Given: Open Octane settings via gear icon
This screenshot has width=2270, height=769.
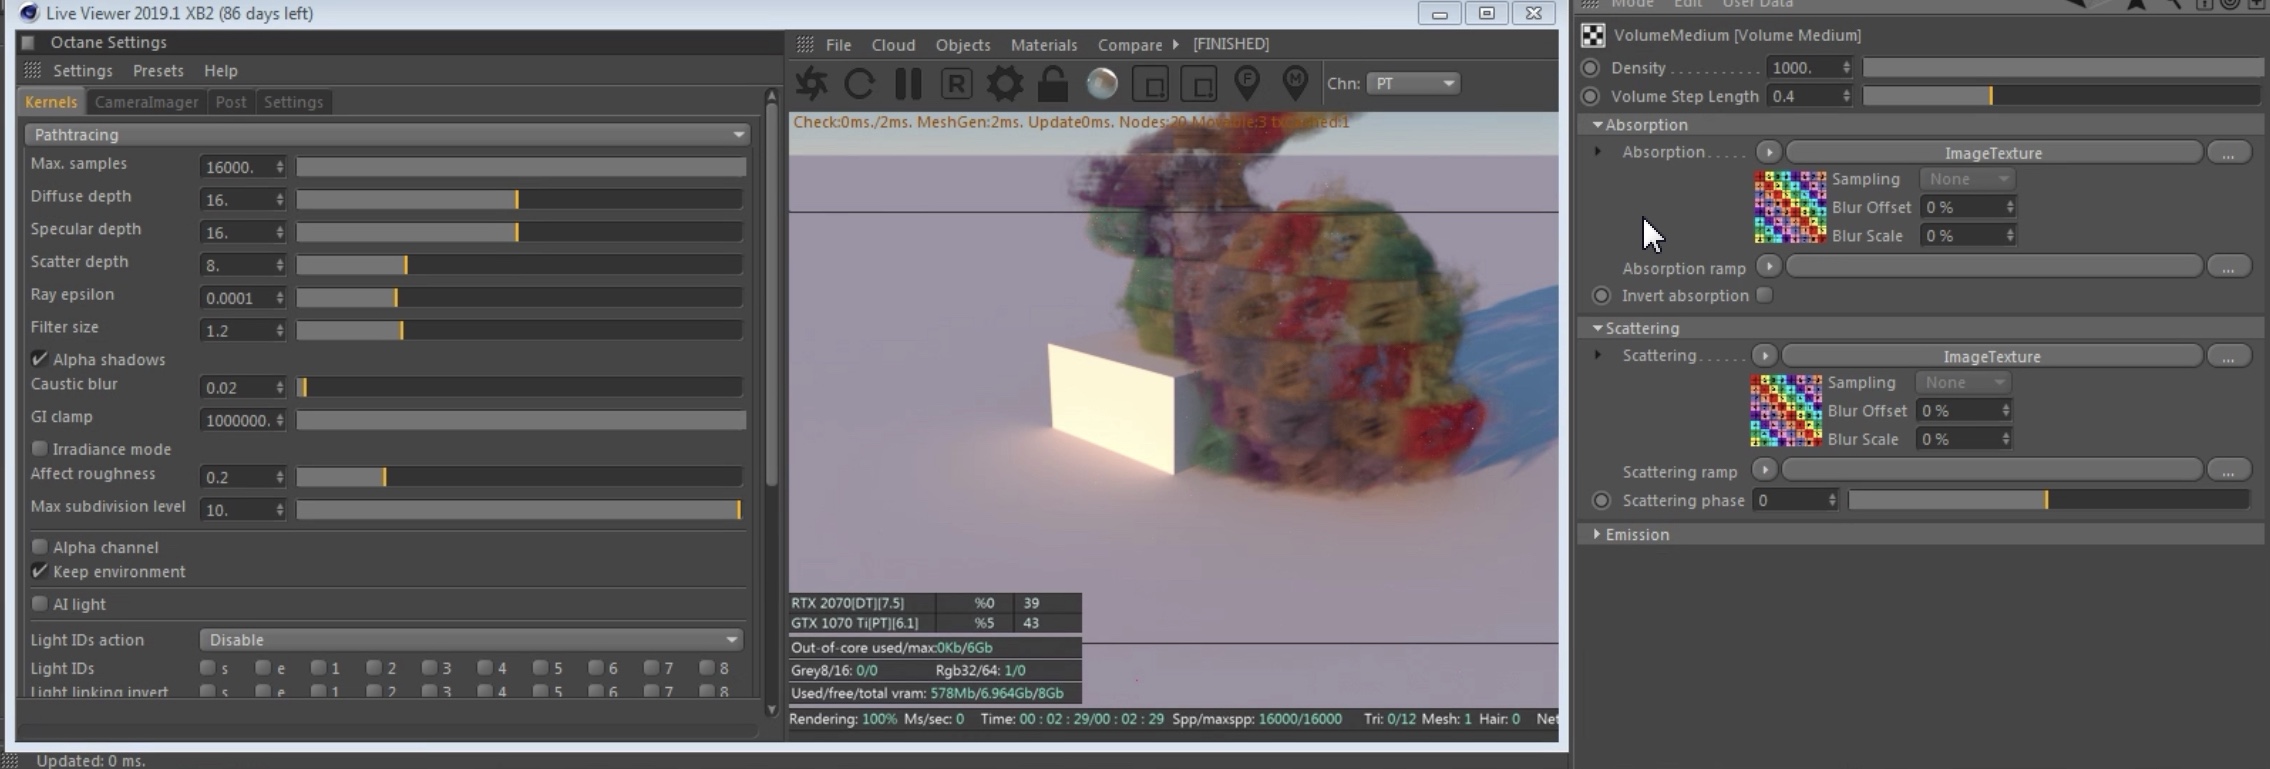Looking at the screenshot, I should (1004, 83).
